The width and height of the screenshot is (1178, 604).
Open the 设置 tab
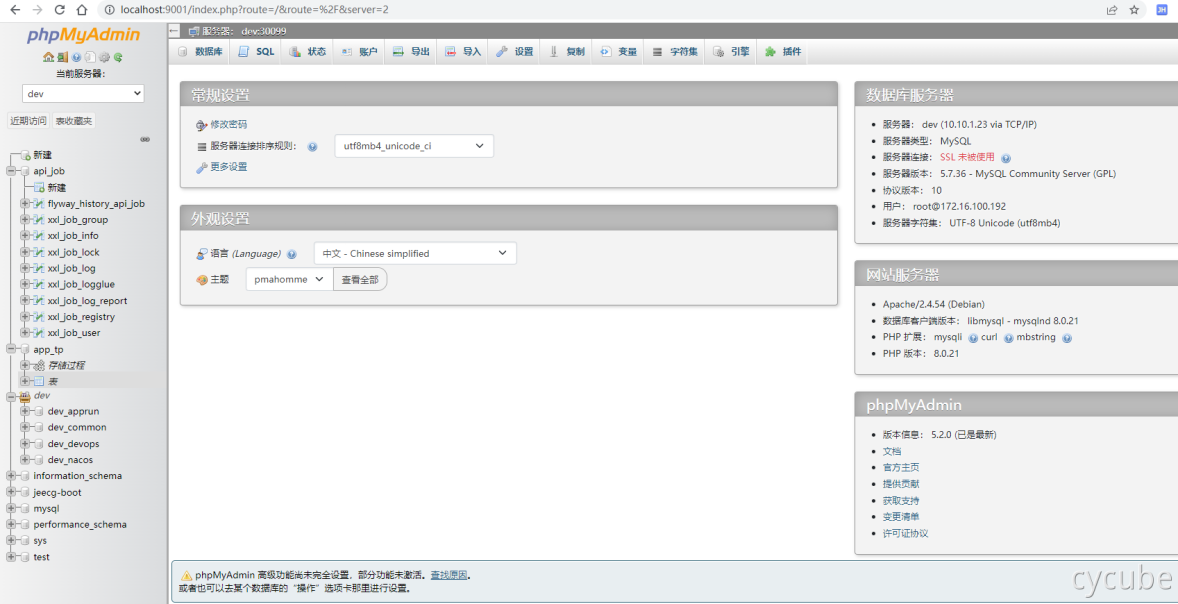[515, 52]
